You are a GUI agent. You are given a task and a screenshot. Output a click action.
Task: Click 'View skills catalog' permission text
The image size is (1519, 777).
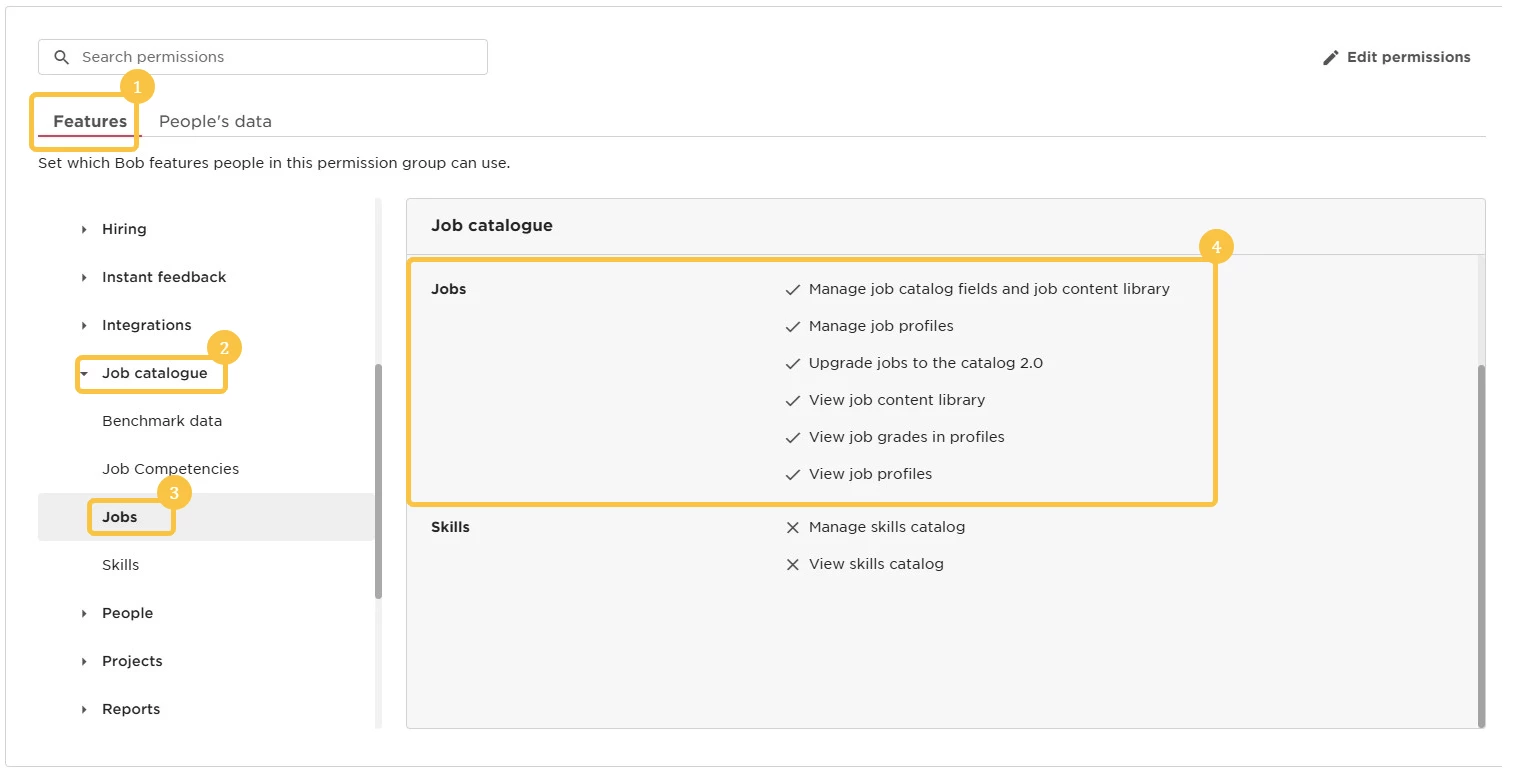coord(876,564)
